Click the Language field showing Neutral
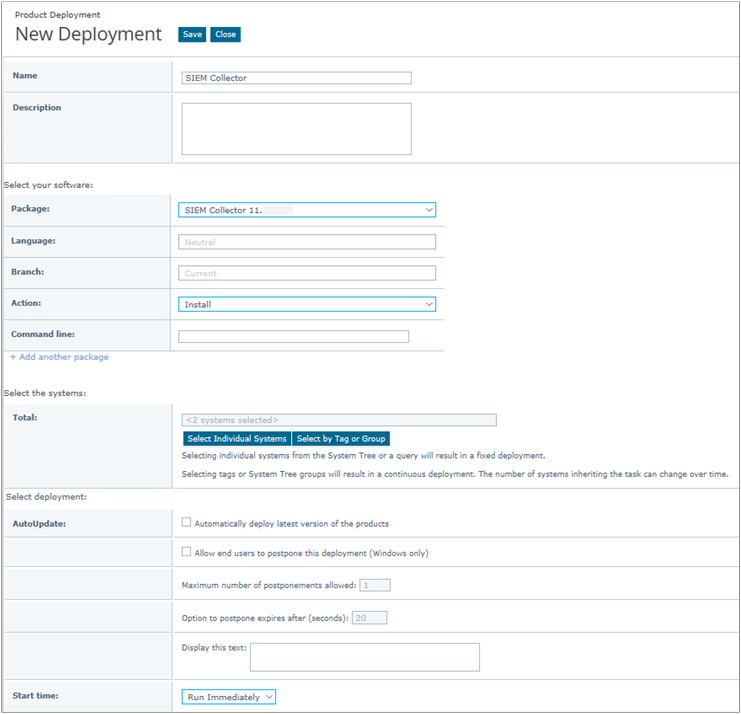 tap(307, 242)
